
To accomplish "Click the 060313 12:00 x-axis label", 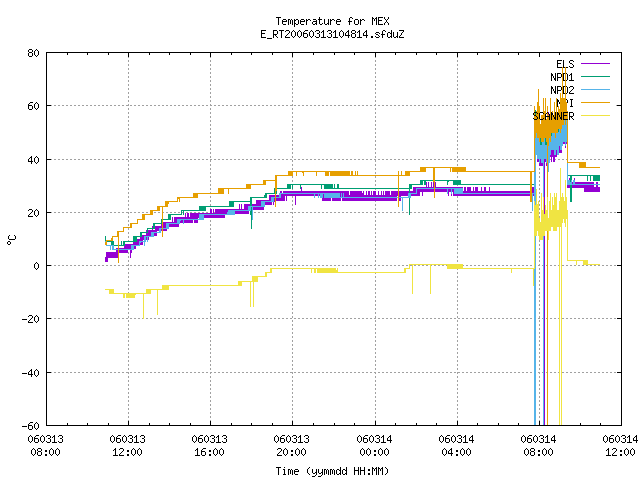I will [127, 446].
